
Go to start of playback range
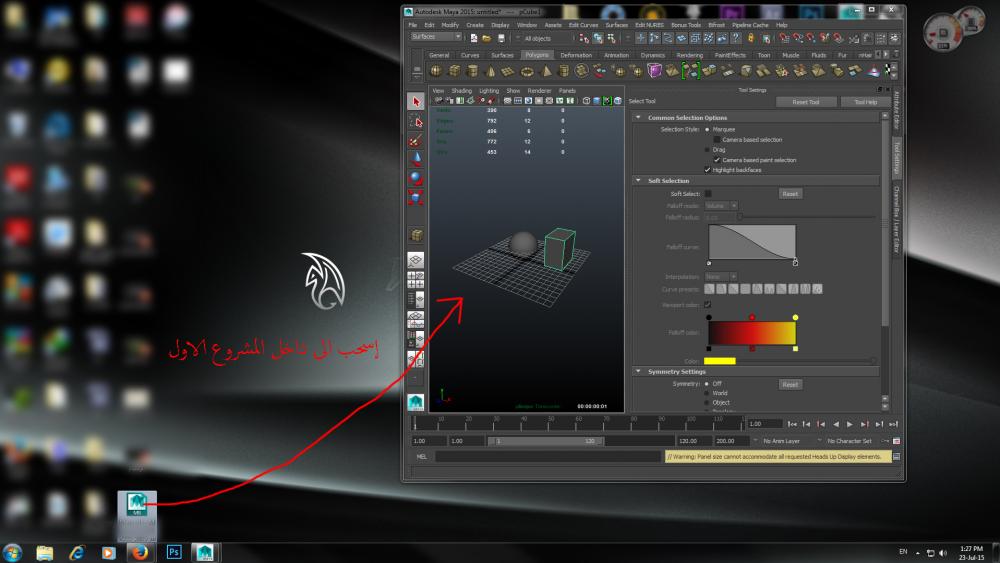(792, 424)
